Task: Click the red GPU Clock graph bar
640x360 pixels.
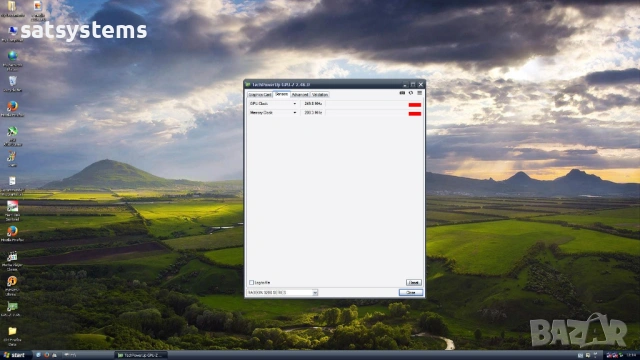Action: pyautogui.click(x=415, y=105)
